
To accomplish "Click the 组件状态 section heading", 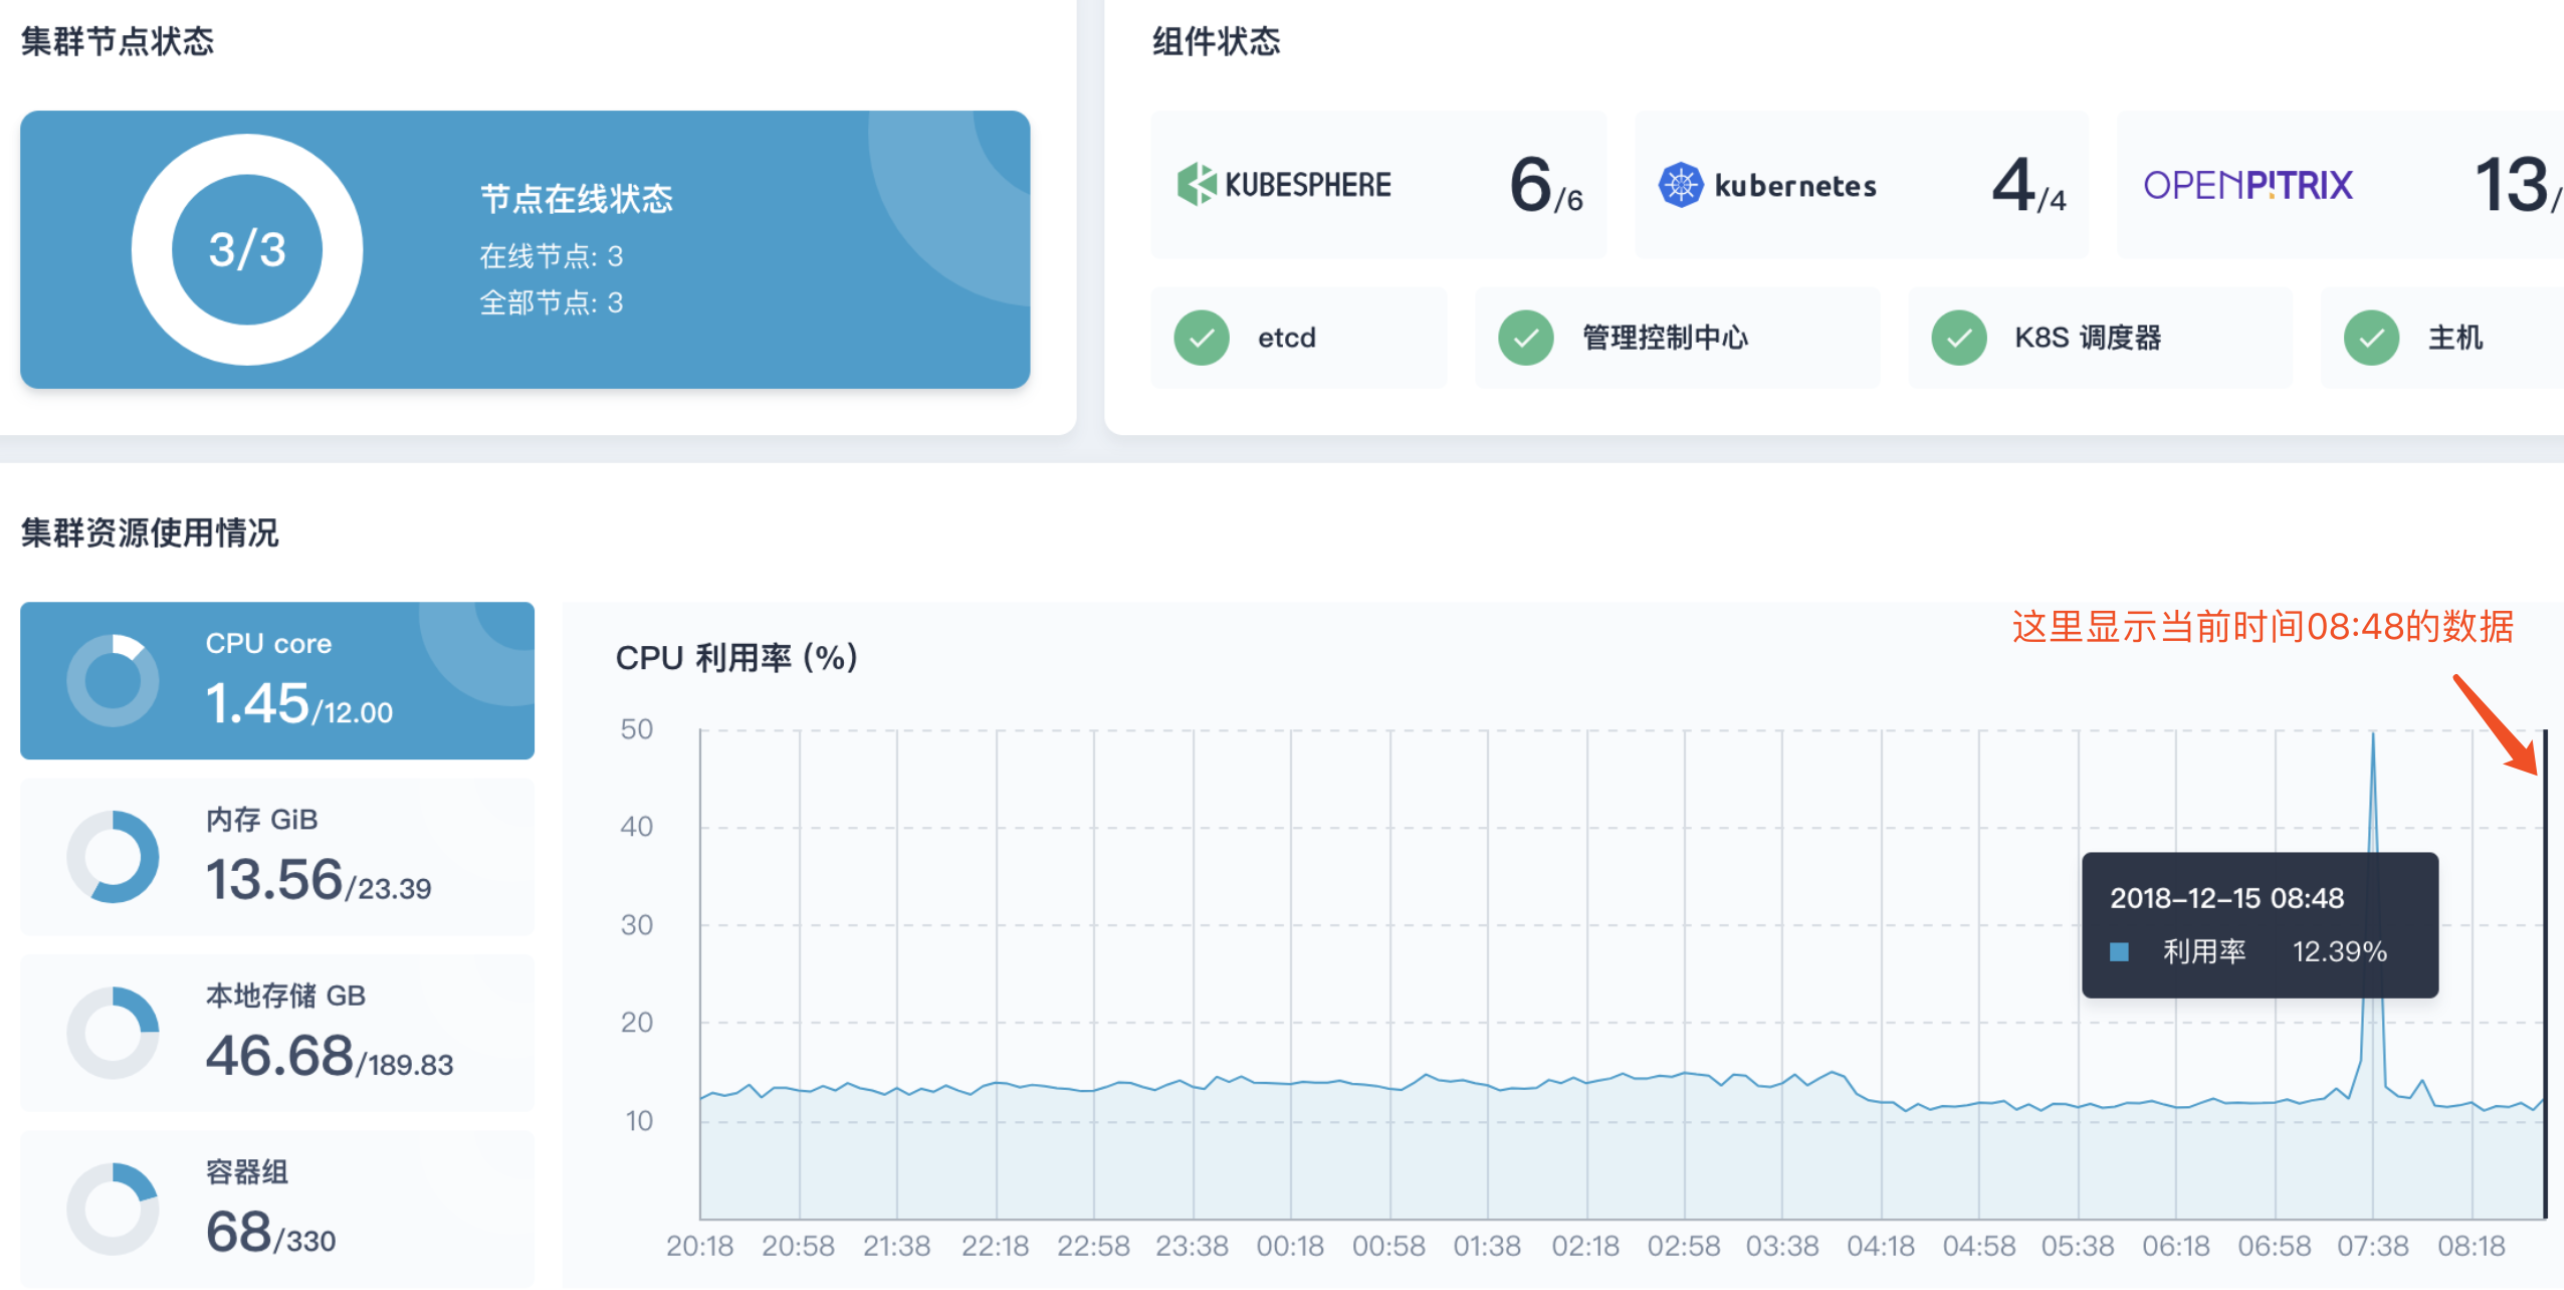I will click(x=1216, y=41).
